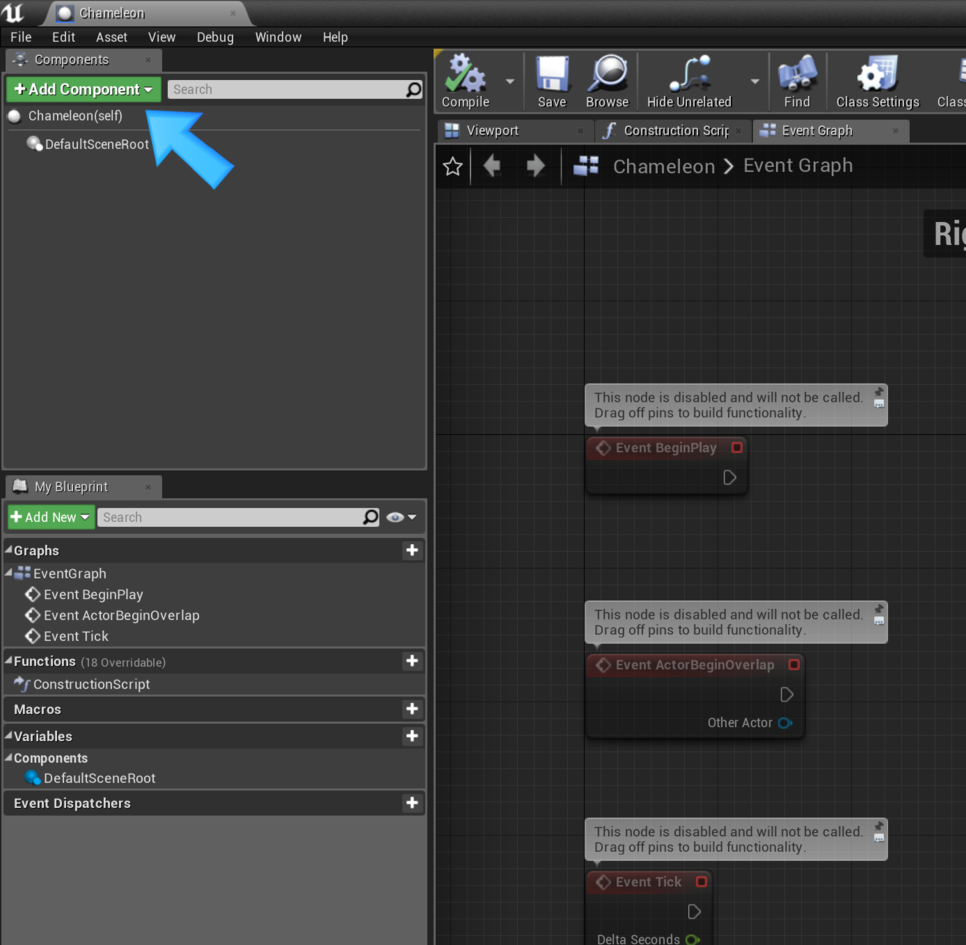This screenshot has width=966, height=945.
Task: Switch to the Viewport tab
Action: [514, 131]
